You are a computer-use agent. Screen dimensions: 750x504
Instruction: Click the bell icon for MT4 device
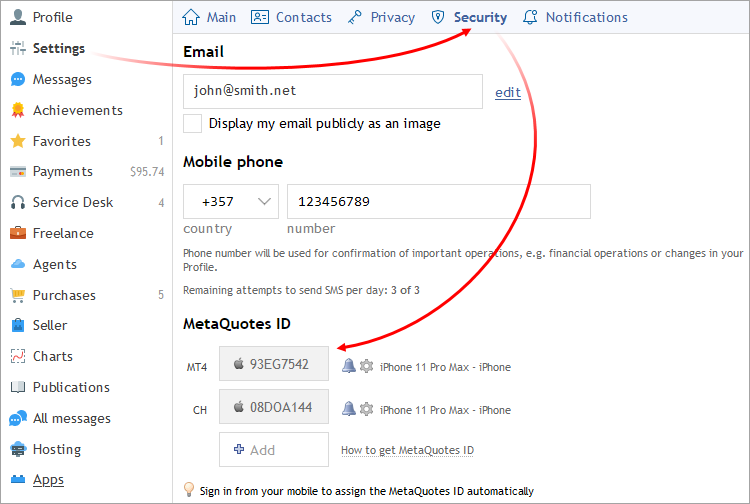pos(349,366)
